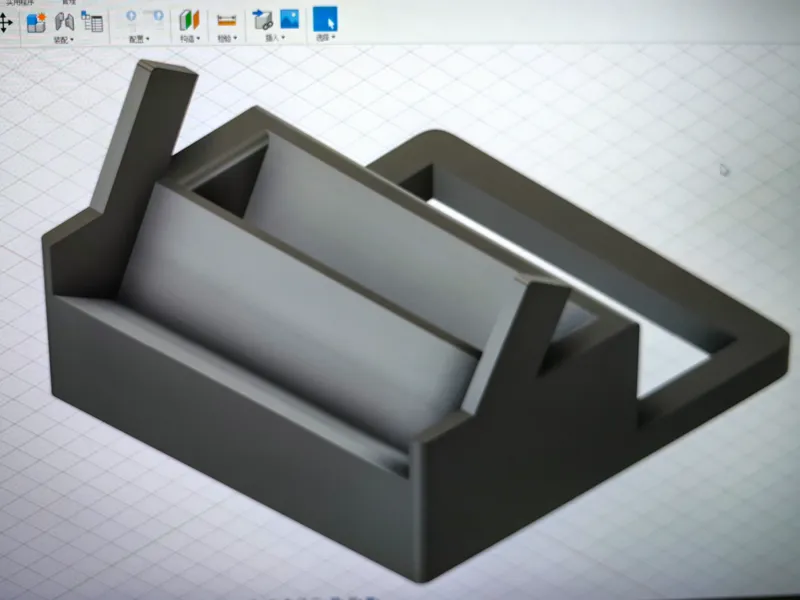Open the 构造 (Construct) dropdown

point(190,39)
